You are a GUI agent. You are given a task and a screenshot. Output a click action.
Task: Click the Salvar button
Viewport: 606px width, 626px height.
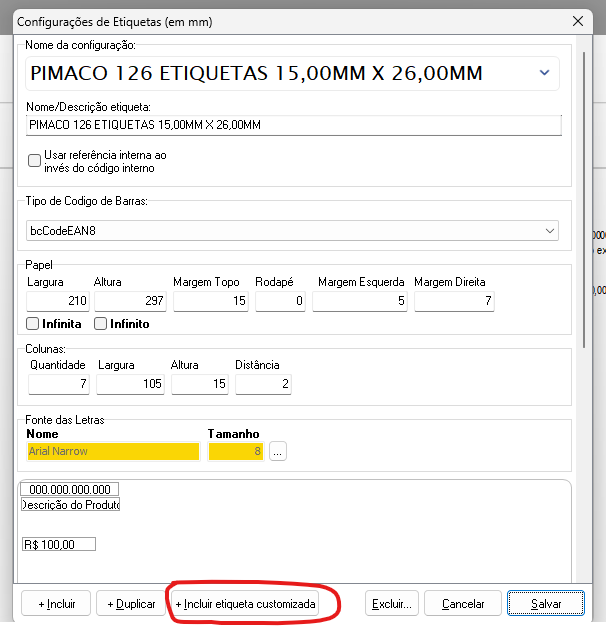[x=545, y=604]
